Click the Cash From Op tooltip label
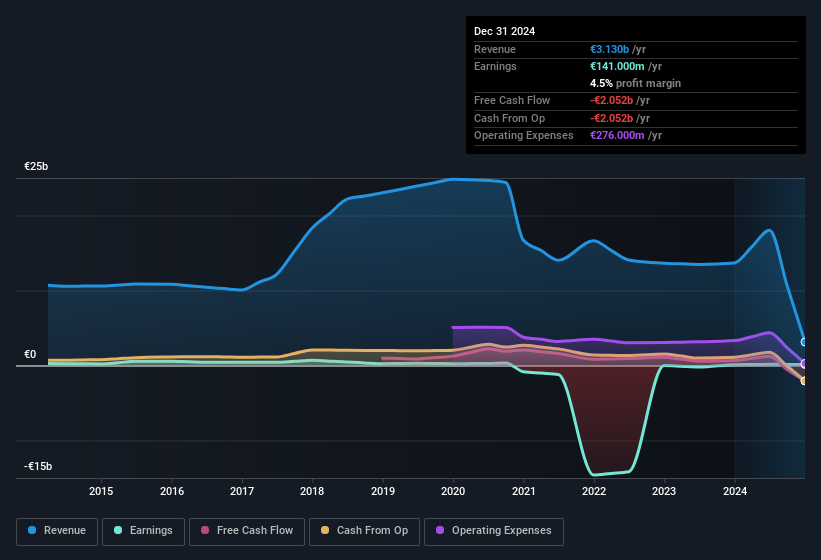The height and width of the screenshot is (560, 821). coord(509,118)
